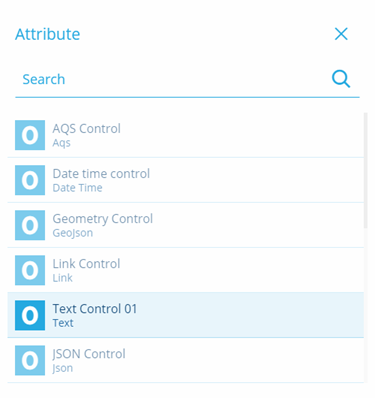Choose the Text Control 01 label
Screen dimensions: 375x398
coord(95,309)
